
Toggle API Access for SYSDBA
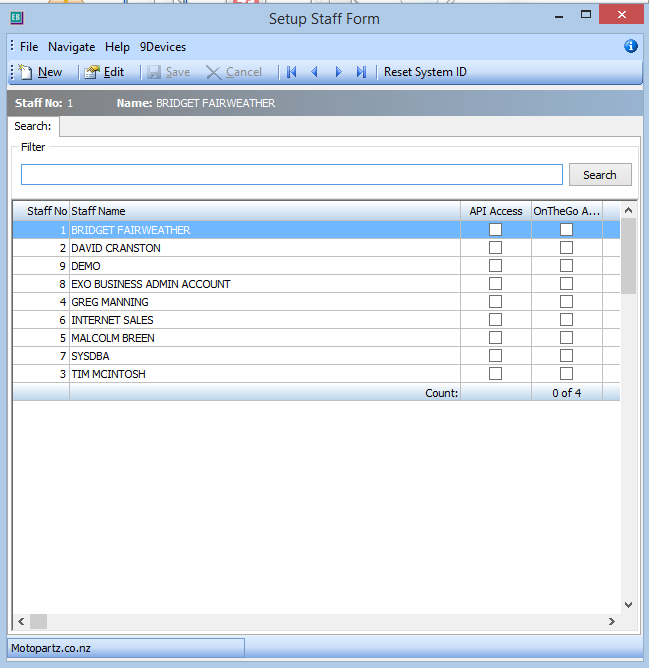[495, 355]
